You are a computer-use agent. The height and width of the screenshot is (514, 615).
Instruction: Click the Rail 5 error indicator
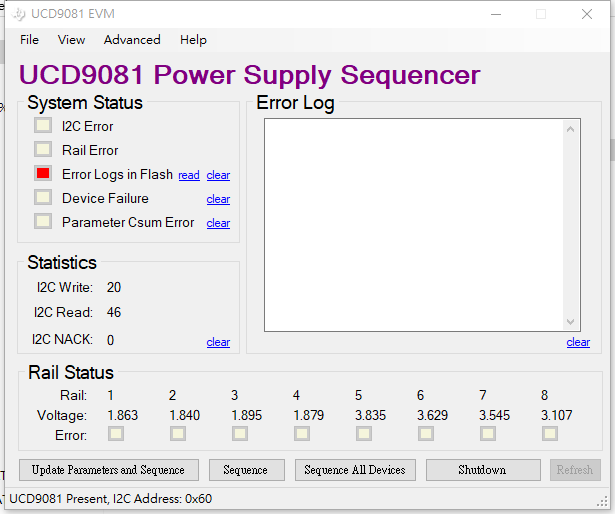(x=364, y=434)
